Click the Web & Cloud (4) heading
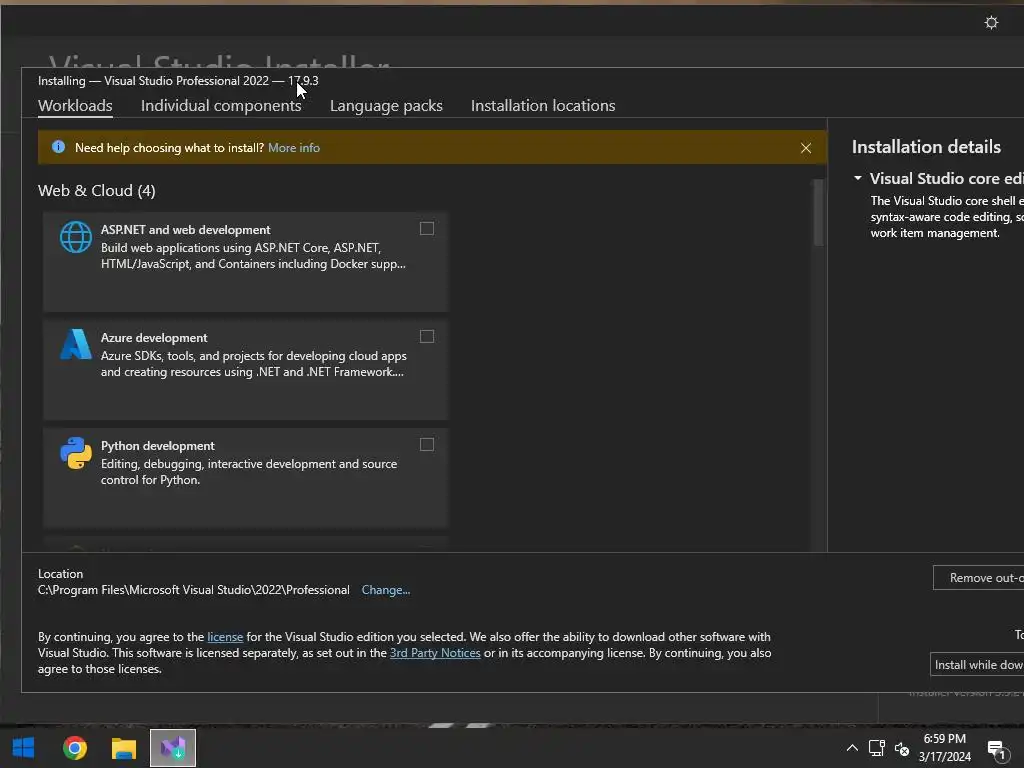 point(97,191)
